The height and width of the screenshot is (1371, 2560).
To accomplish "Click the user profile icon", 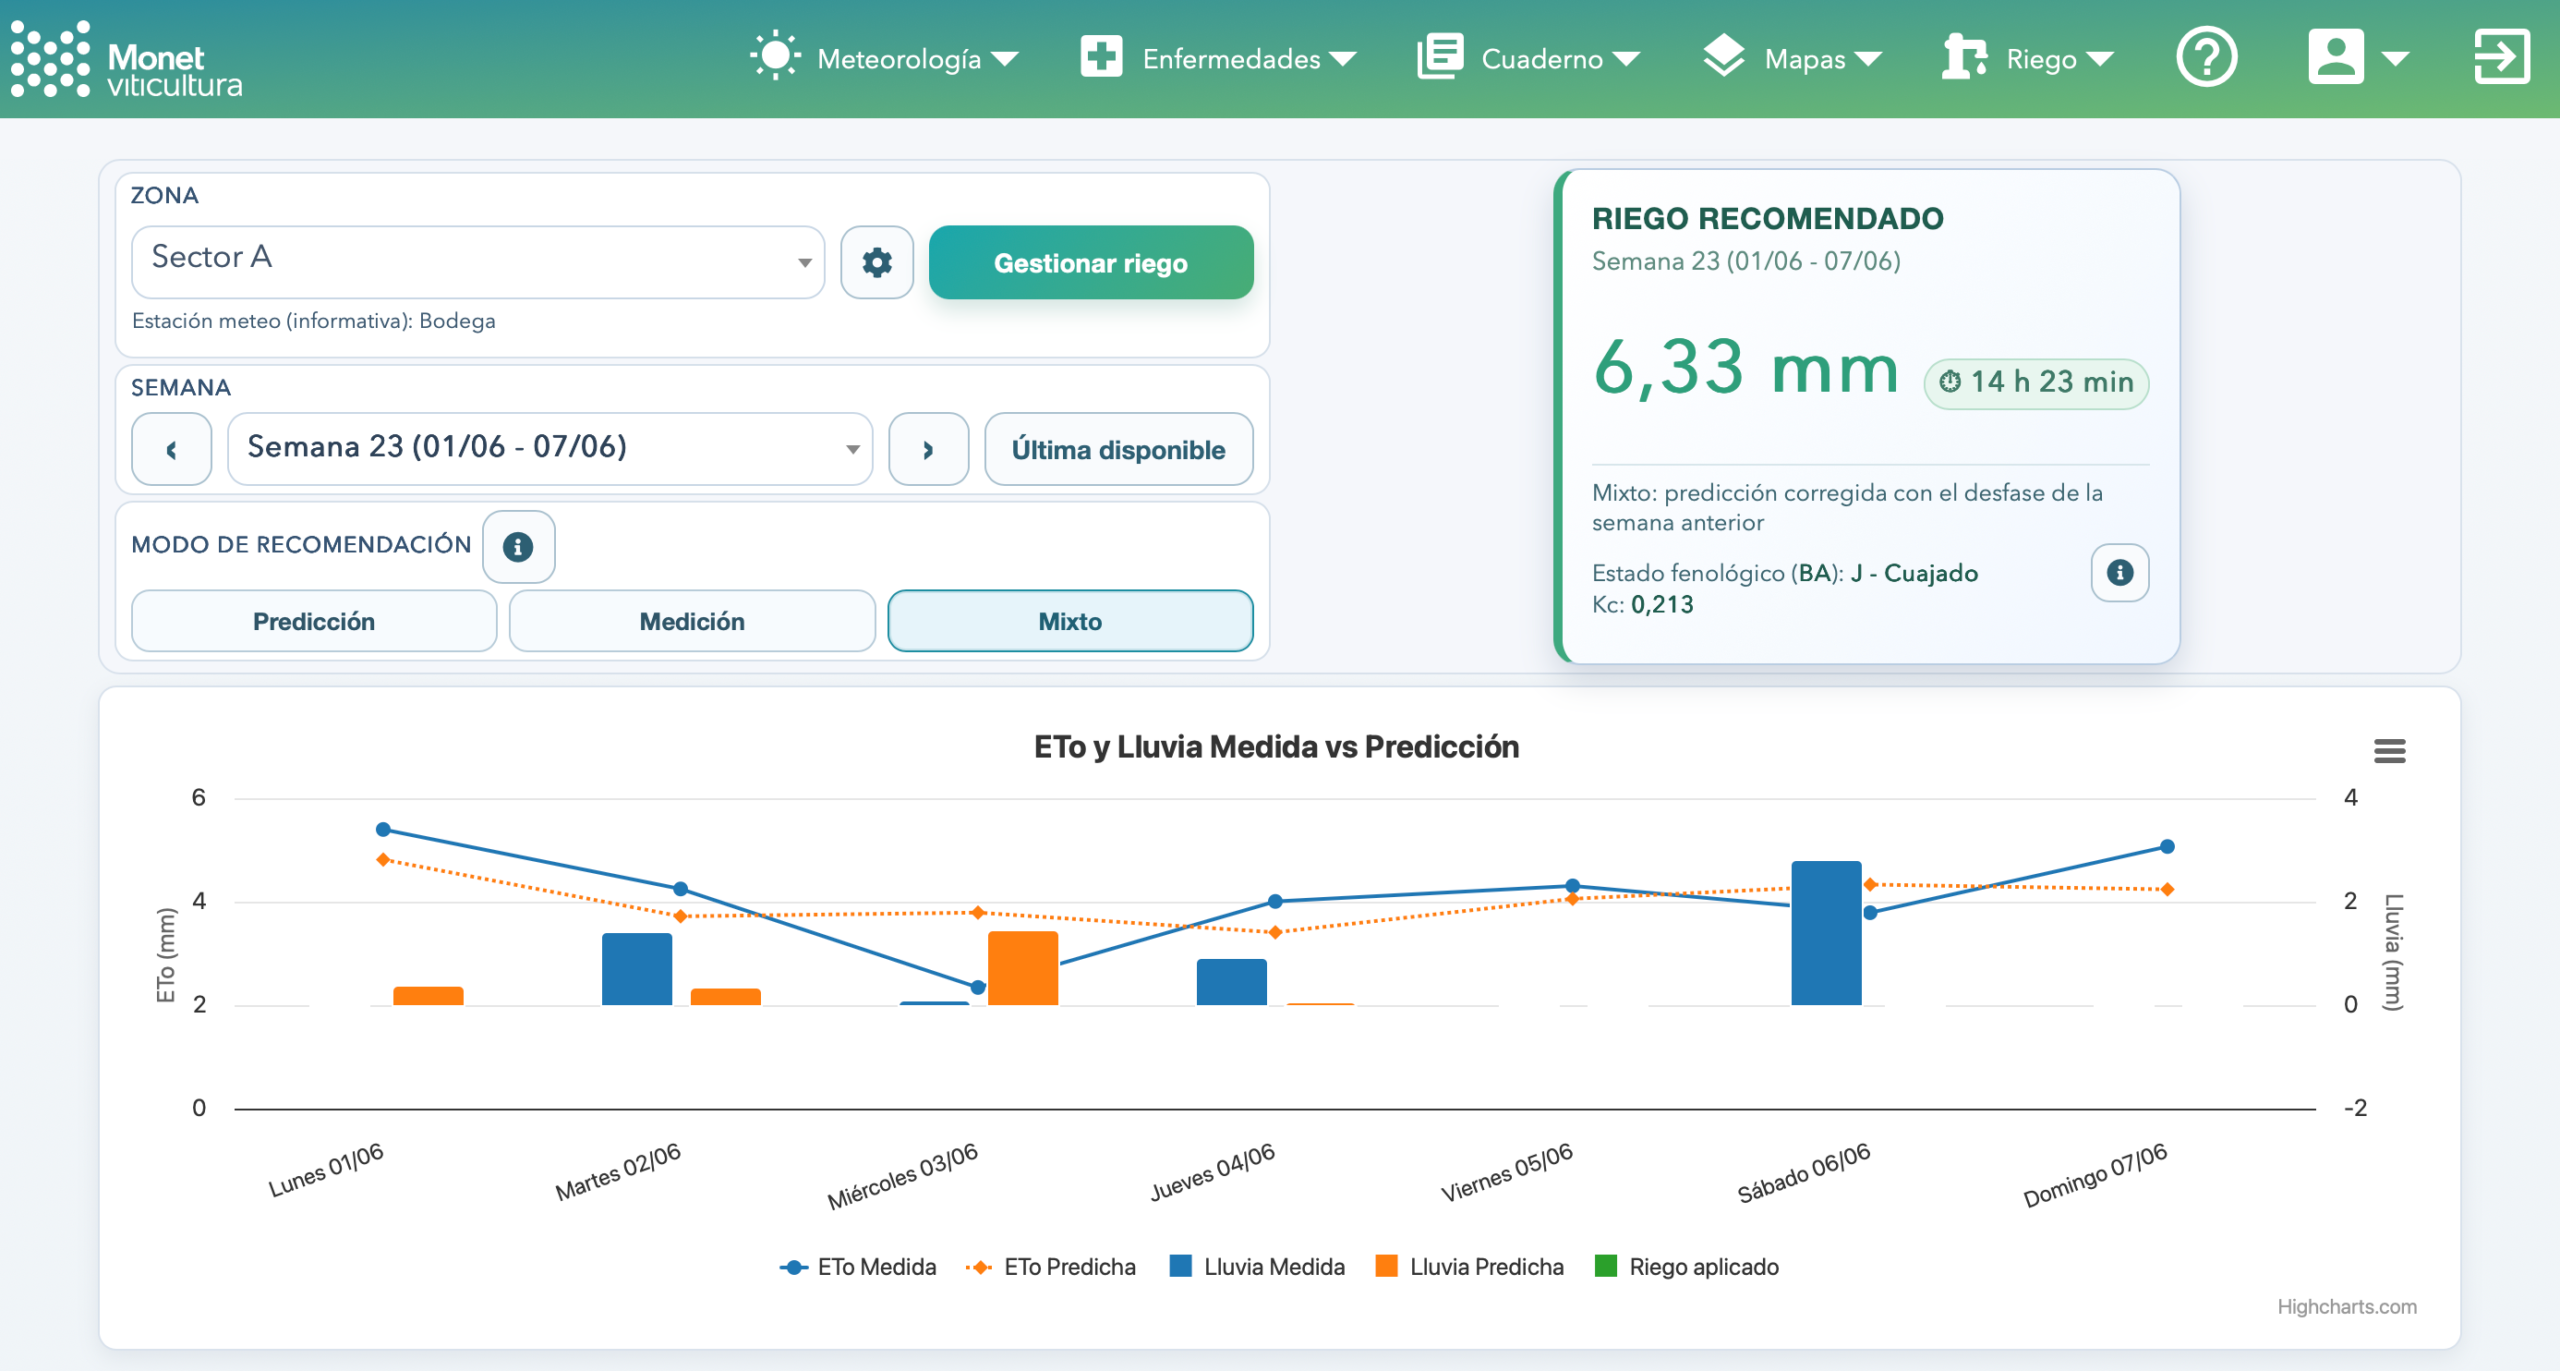I will pyautogui.click(x=2335, y=56).
